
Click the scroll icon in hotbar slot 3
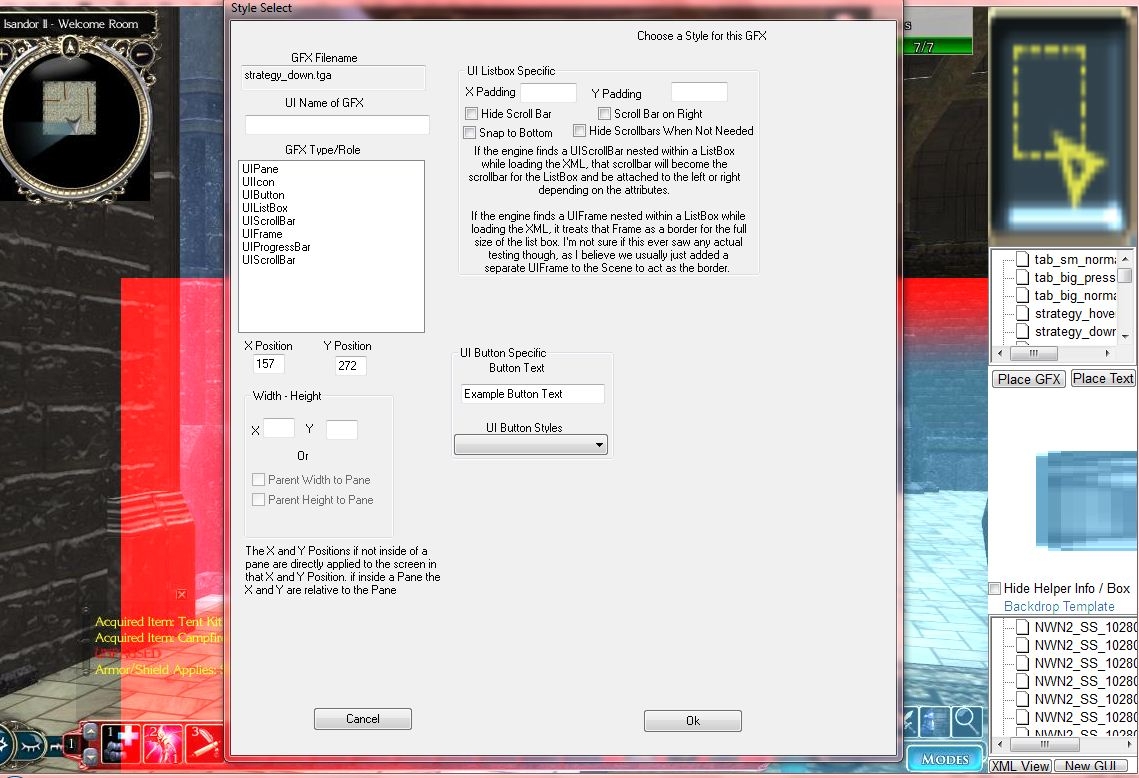[204, 742]
